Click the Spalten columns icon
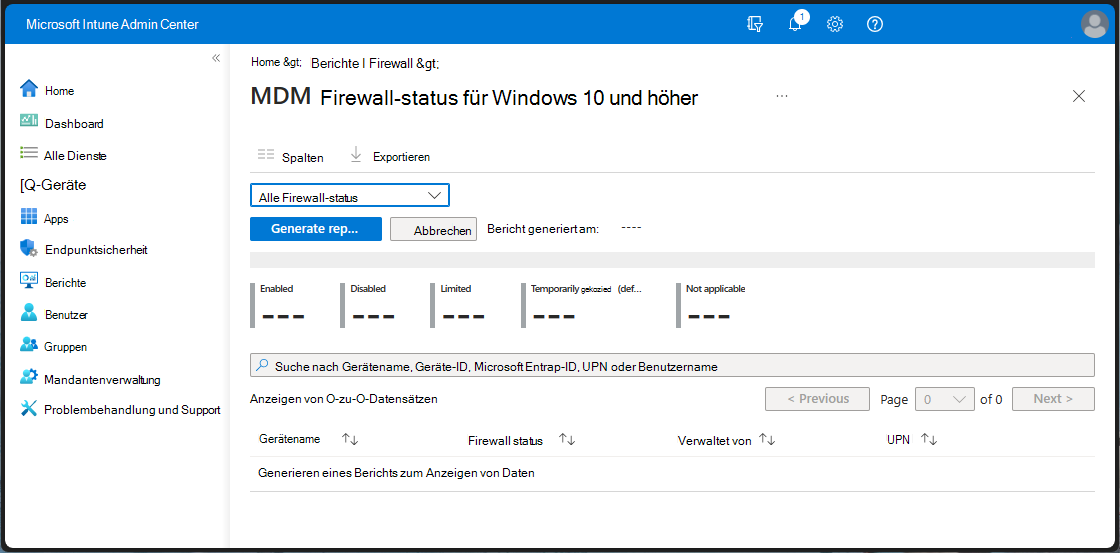Screen dimensions: 1120x553 point(266,154)
